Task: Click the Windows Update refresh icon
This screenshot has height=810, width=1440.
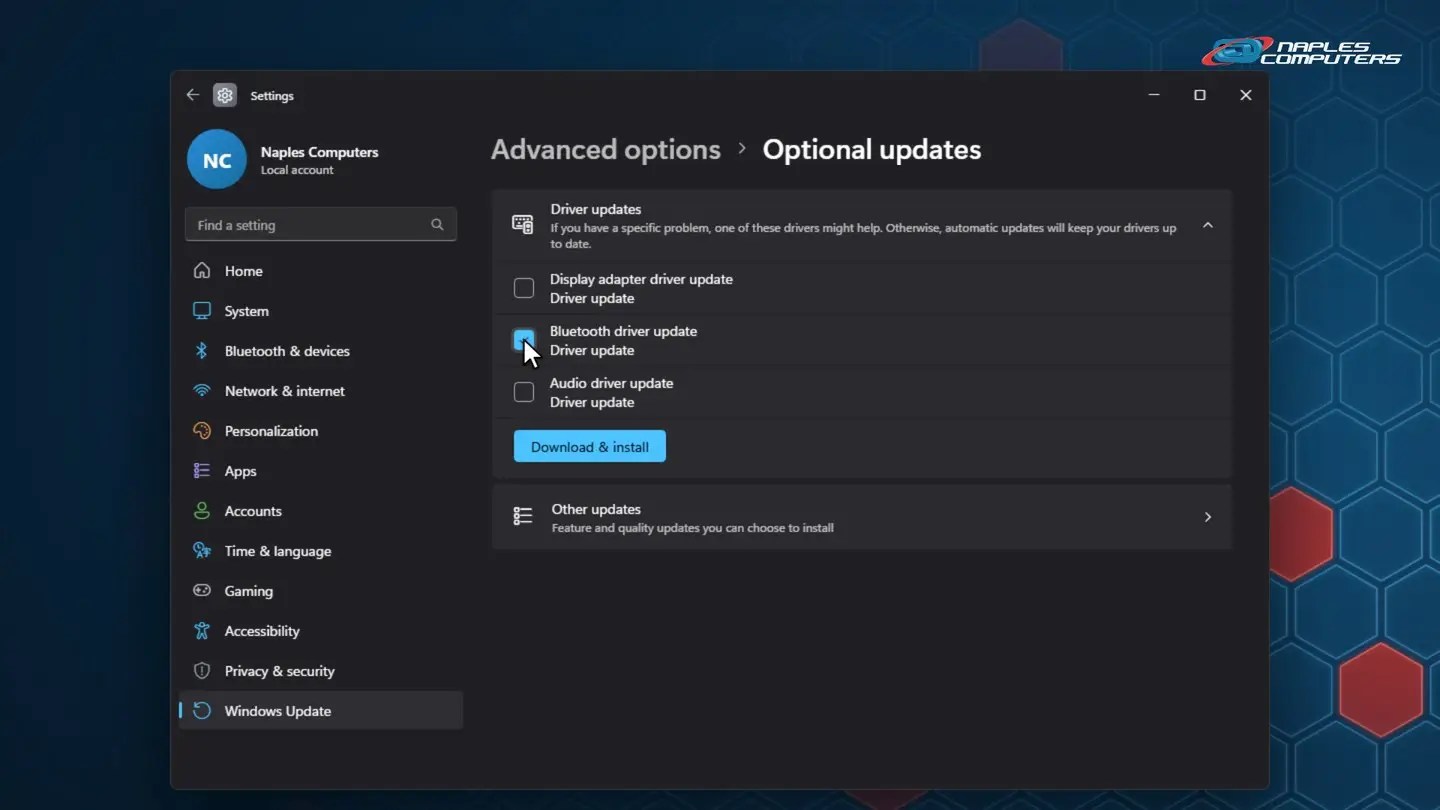Action: (x=202, y=711)
